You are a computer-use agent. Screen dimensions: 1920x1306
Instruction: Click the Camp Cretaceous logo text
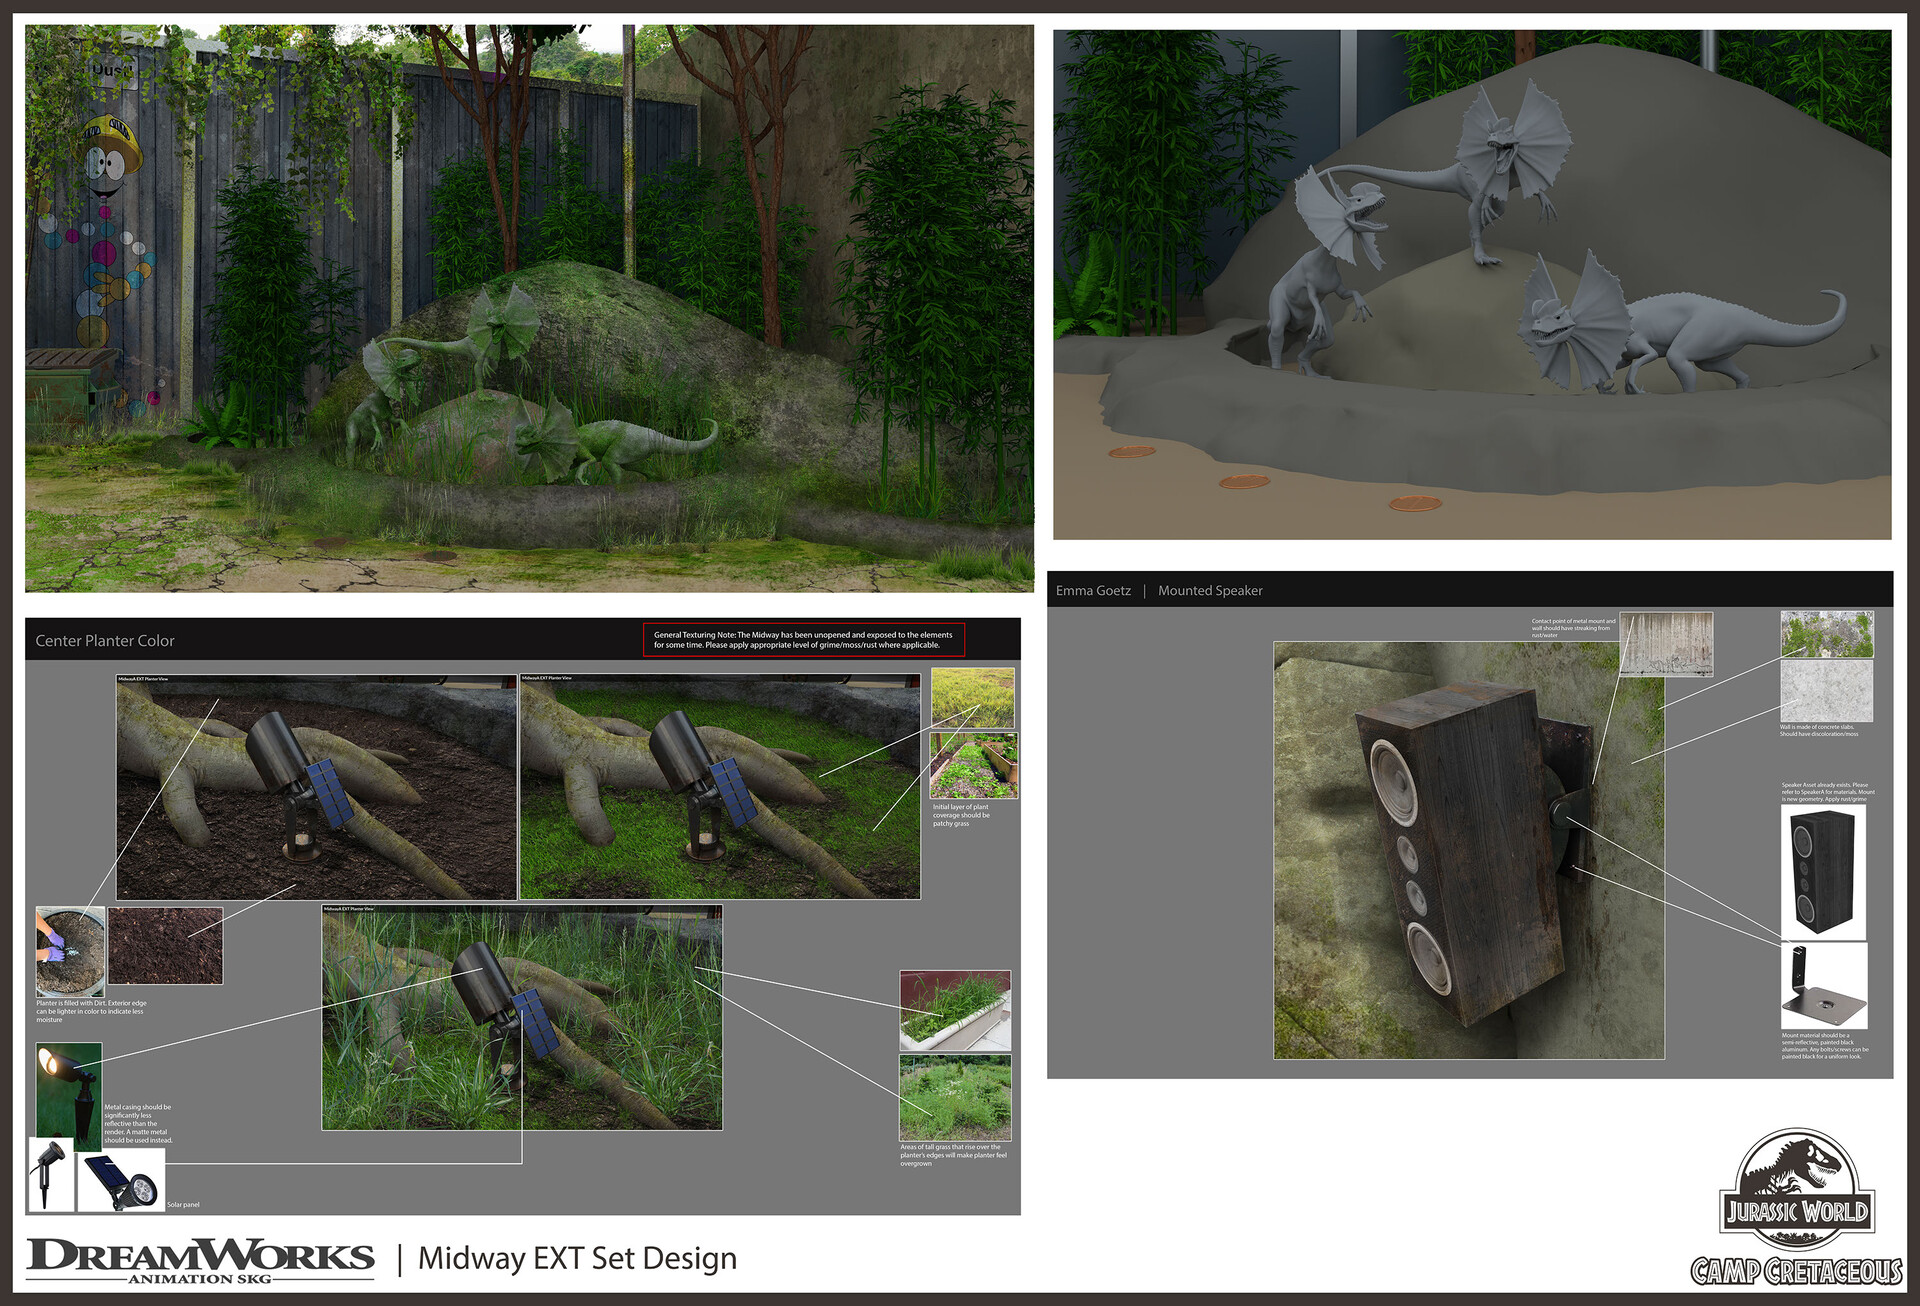[x=1797, y=1271]
